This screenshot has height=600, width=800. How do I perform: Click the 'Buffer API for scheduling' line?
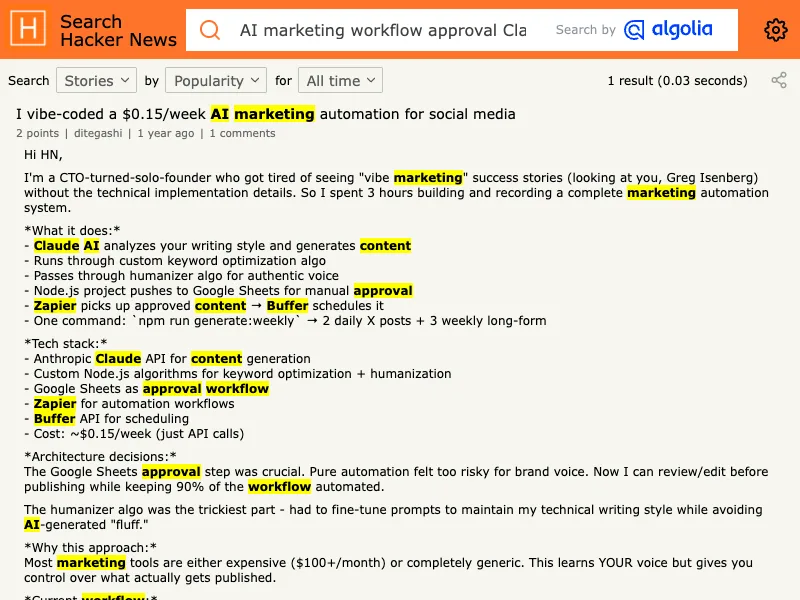tap(107, 419)
